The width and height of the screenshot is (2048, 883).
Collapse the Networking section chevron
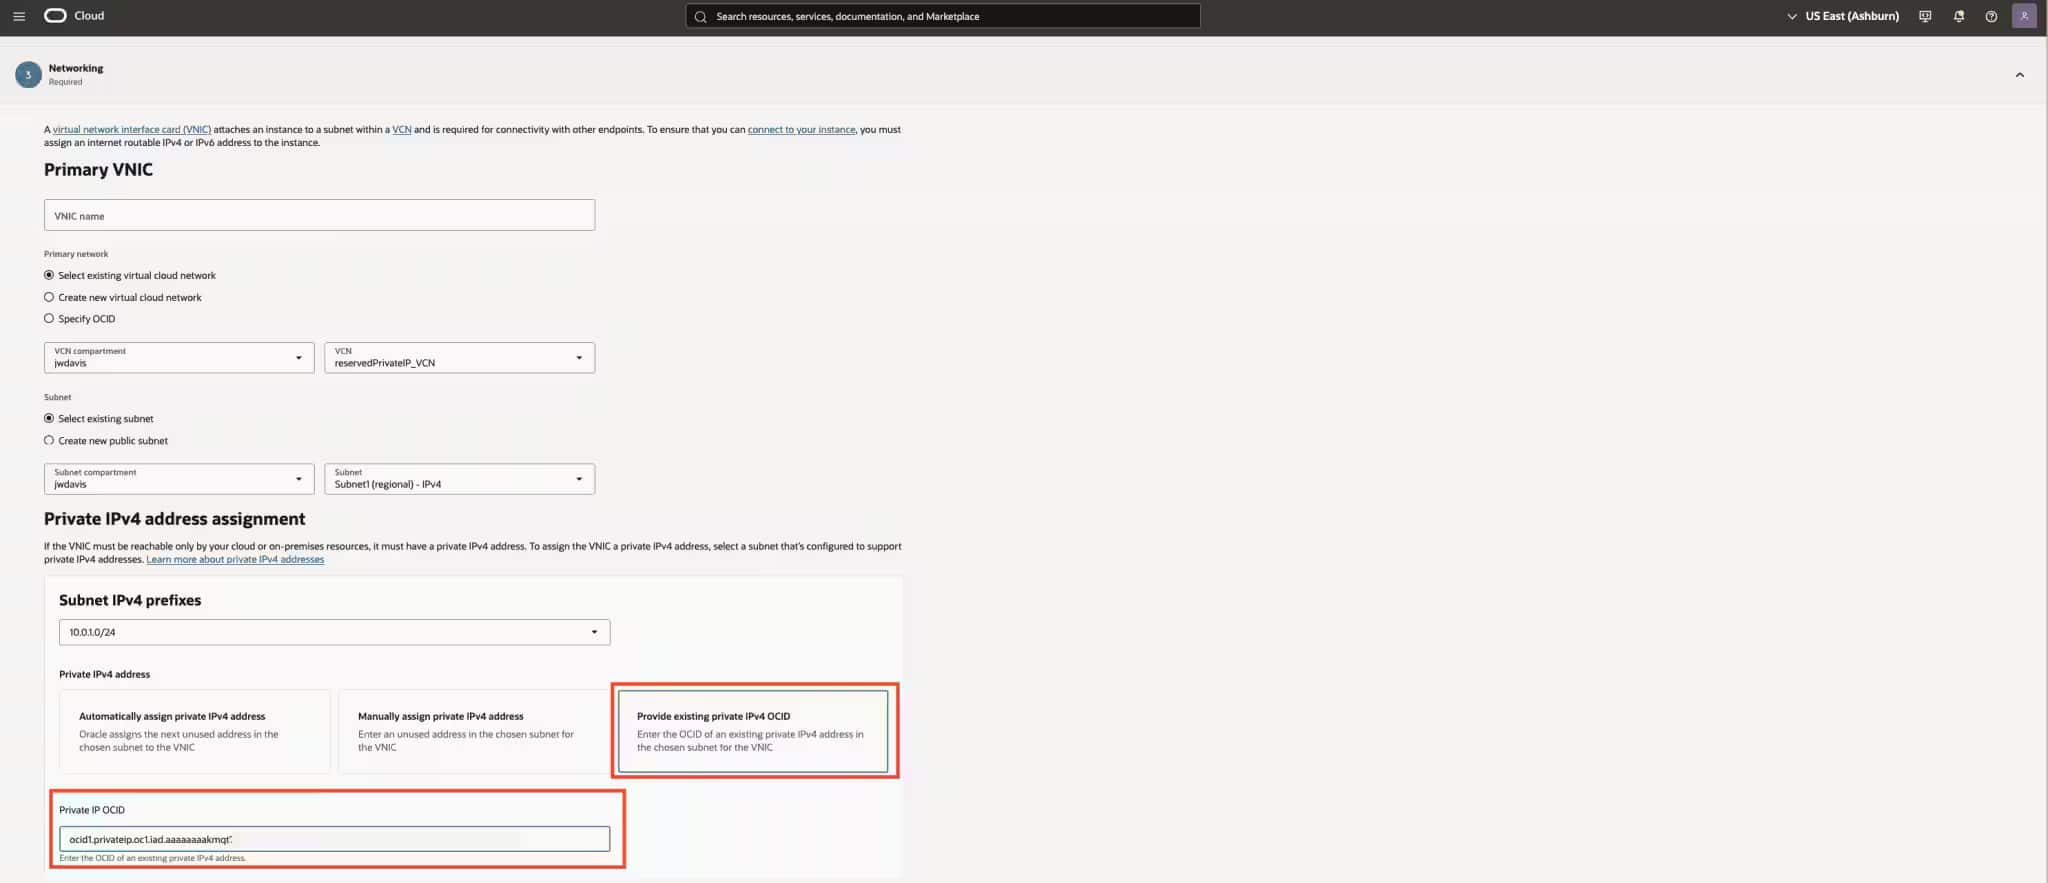coord(2019,75)
